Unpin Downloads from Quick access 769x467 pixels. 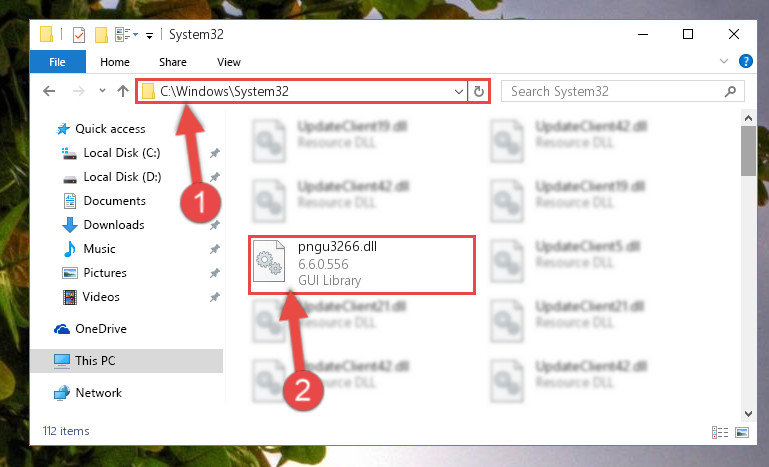214,225
